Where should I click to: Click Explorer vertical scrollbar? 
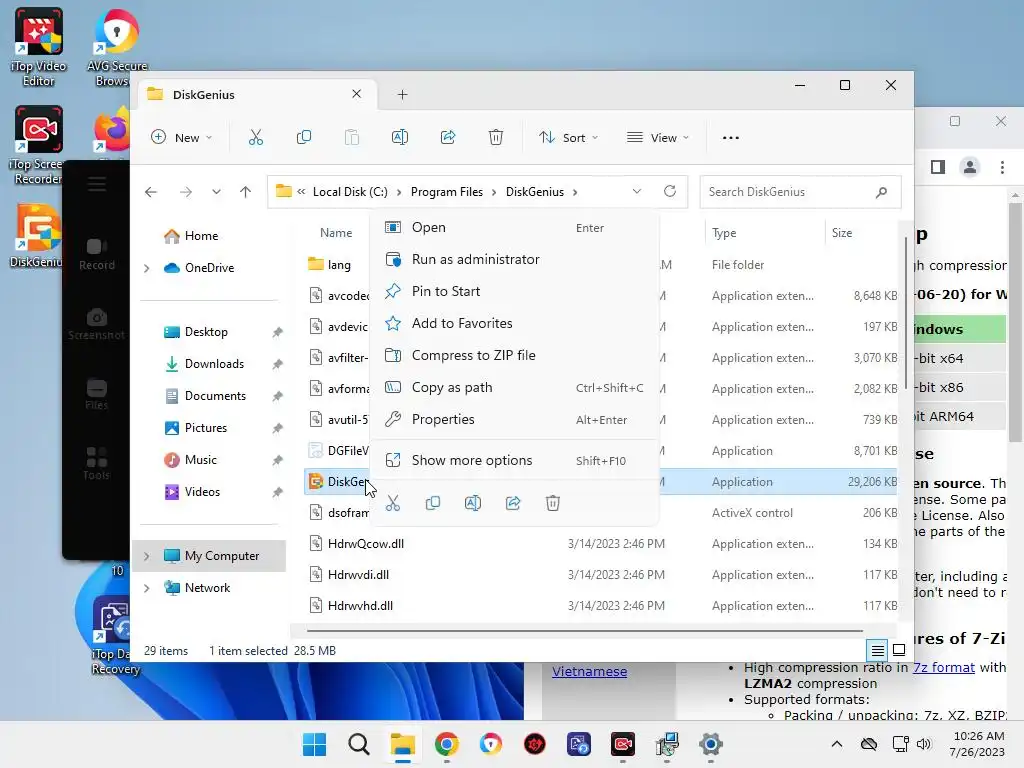[x=906, y=315]
